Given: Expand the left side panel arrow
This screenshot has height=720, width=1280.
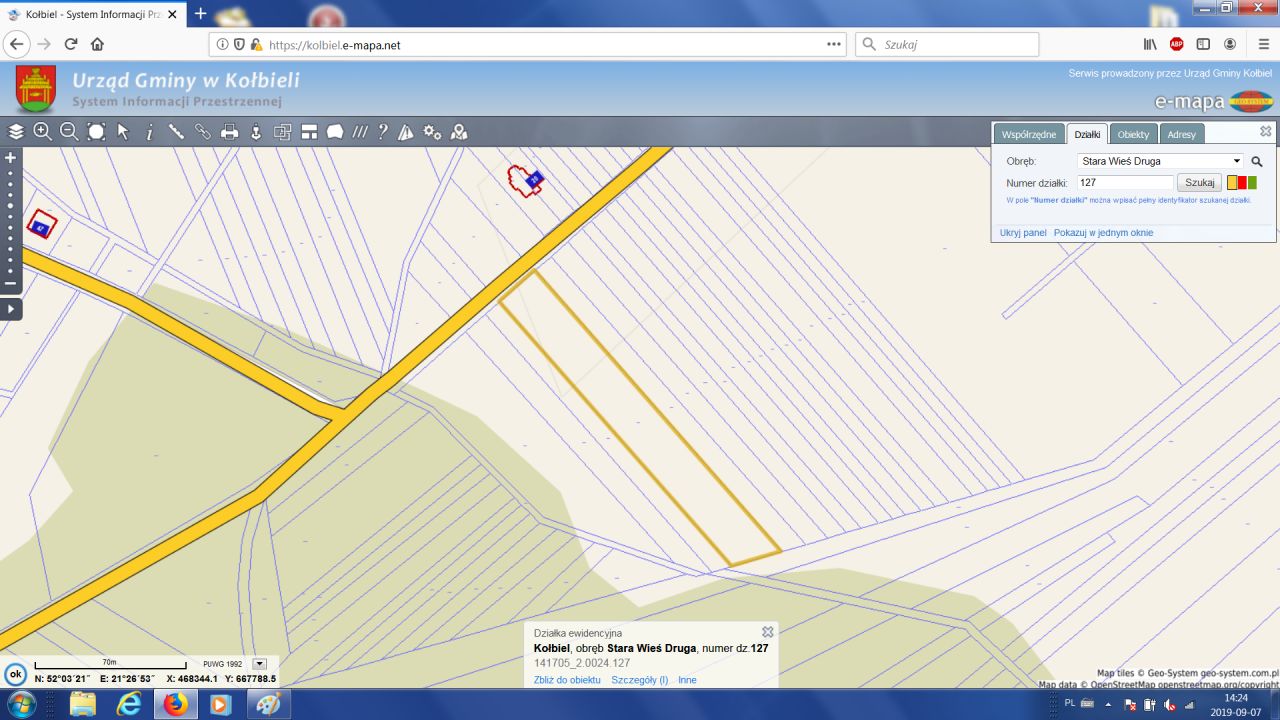Looking at the screenshot, I should click(11, 309).
